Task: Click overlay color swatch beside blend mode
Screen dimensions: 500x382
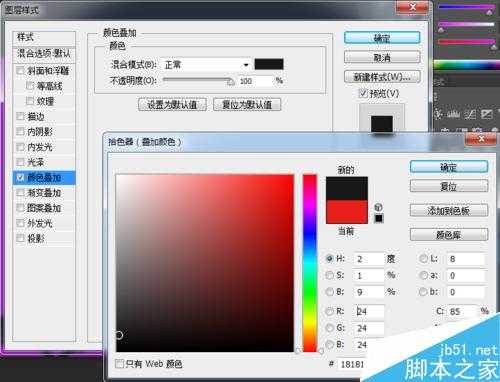Action: tap(269, 64)
